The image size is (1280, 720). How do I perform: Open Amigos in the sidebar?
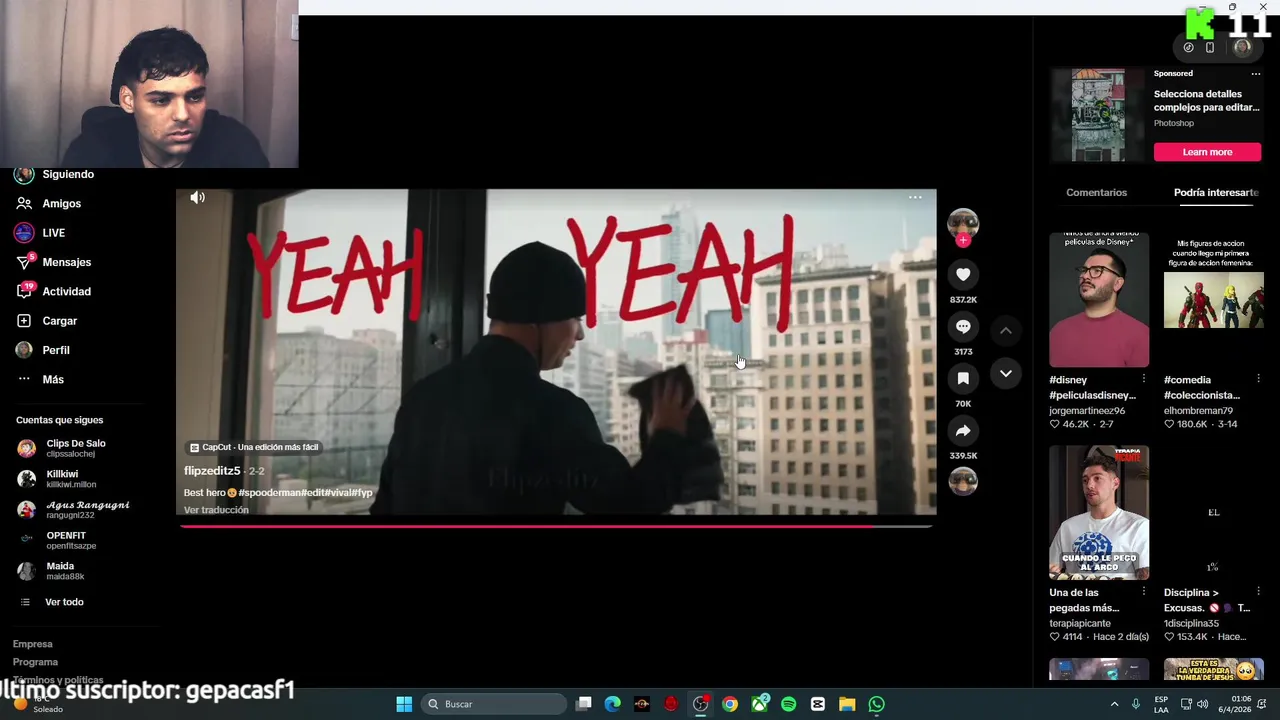pyautogui.click(x=61, y=203)
